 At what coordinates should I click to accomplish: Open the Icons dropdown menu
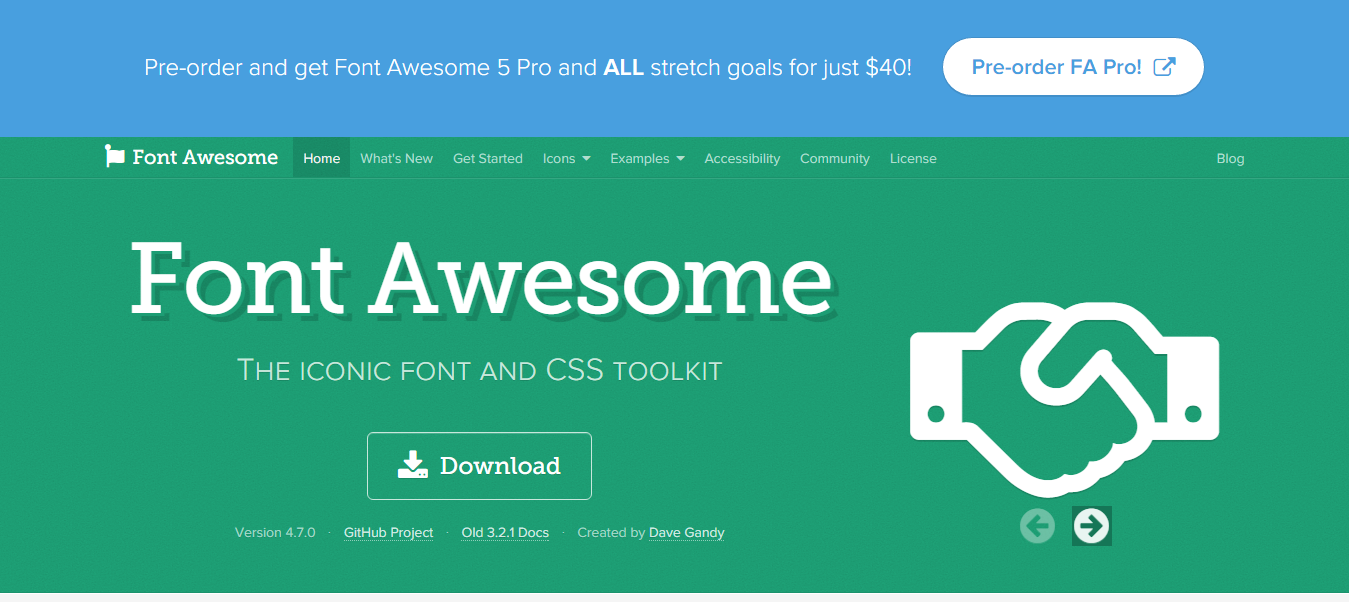click(566, 158)
